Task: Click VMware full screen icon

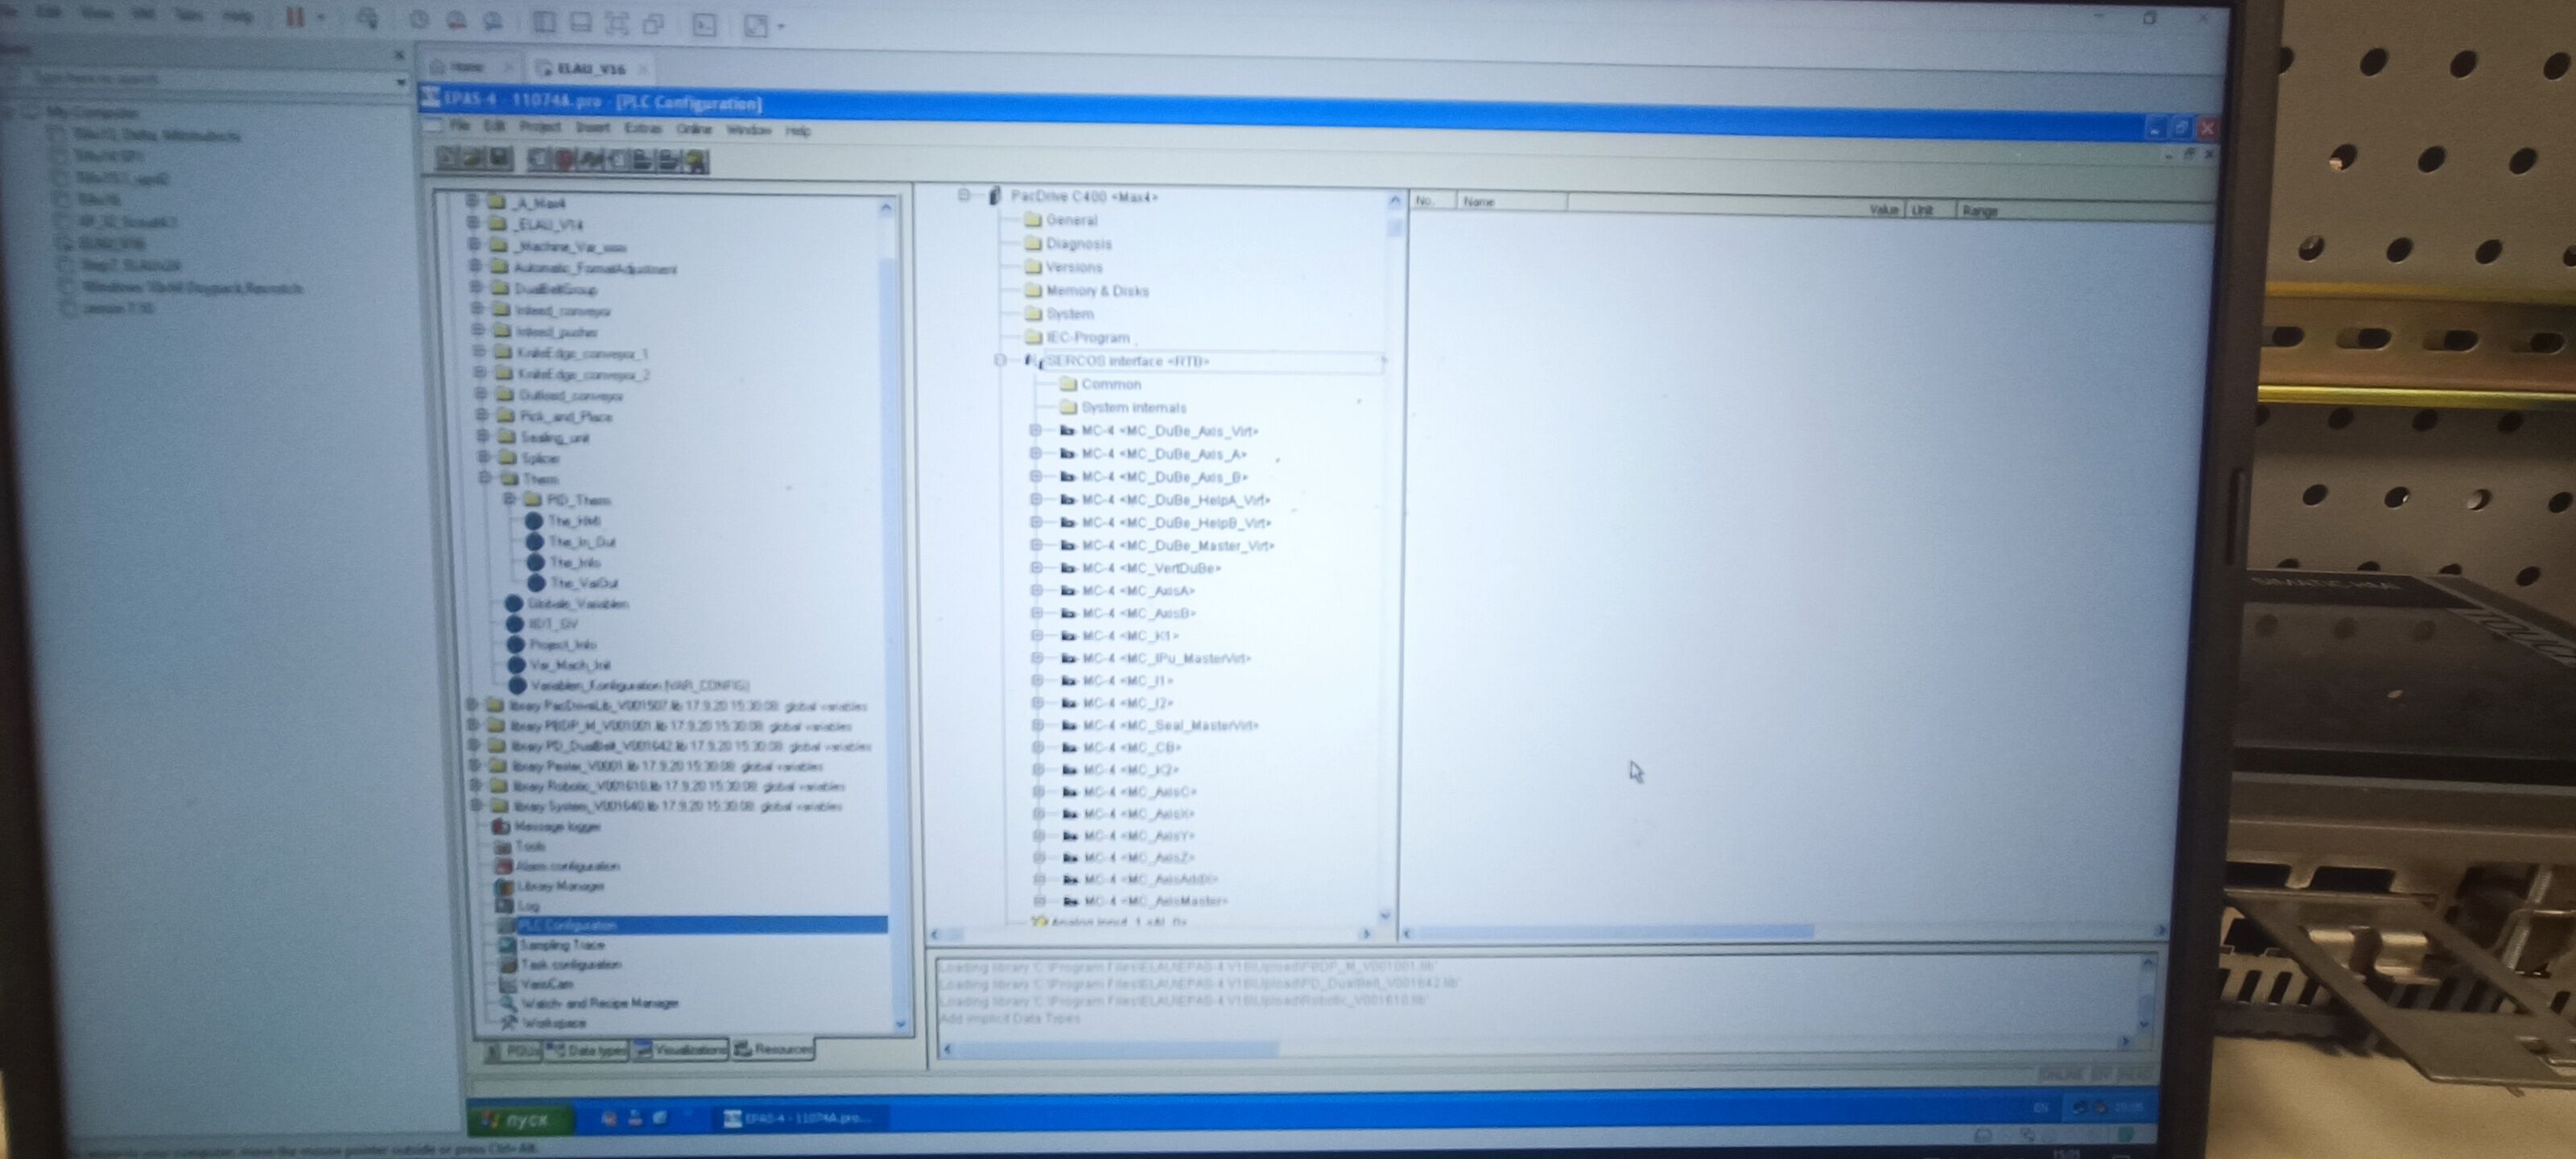Action: tap(617, 23)
